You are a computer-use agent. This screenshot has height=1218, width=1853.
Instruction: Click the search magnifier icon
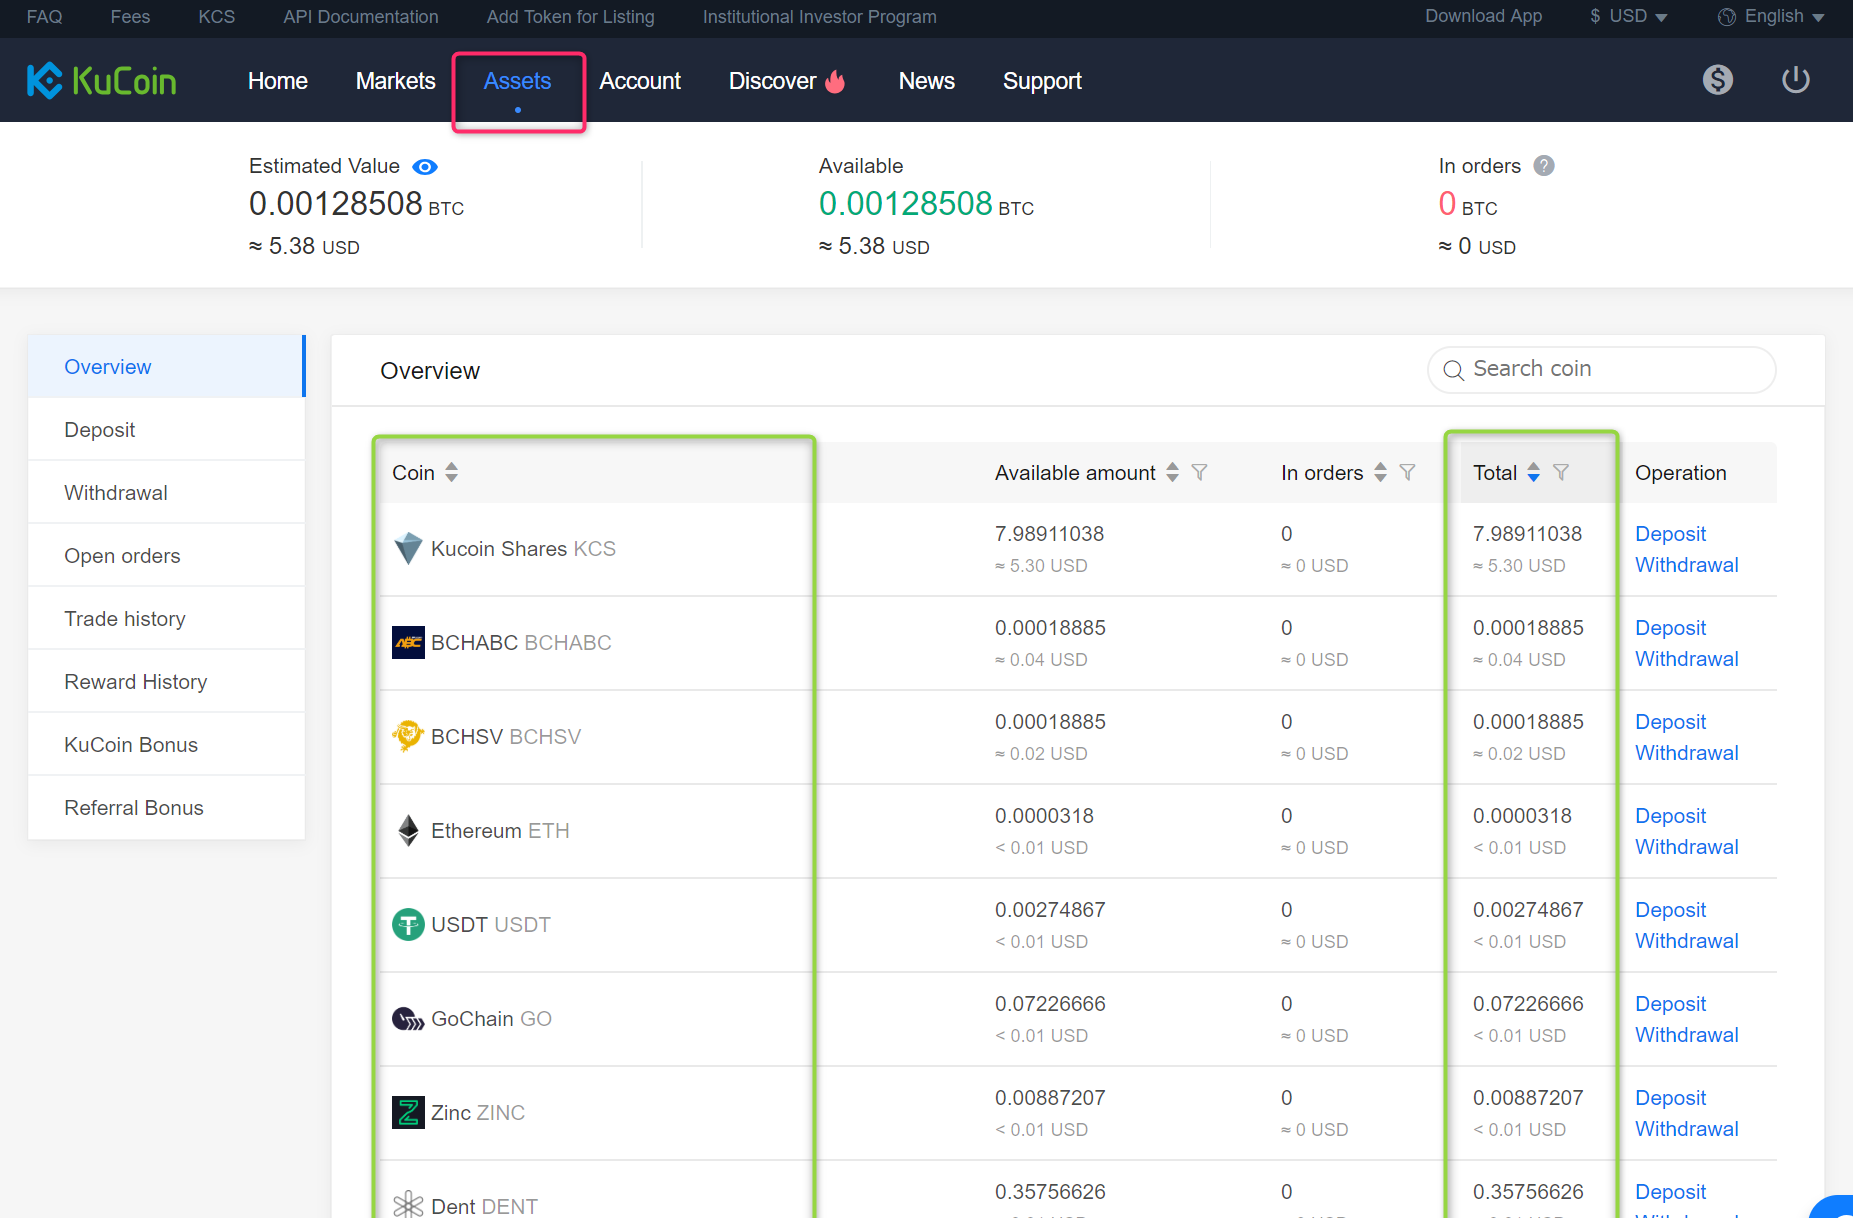pyautogui.click(x=1453, y=370)
